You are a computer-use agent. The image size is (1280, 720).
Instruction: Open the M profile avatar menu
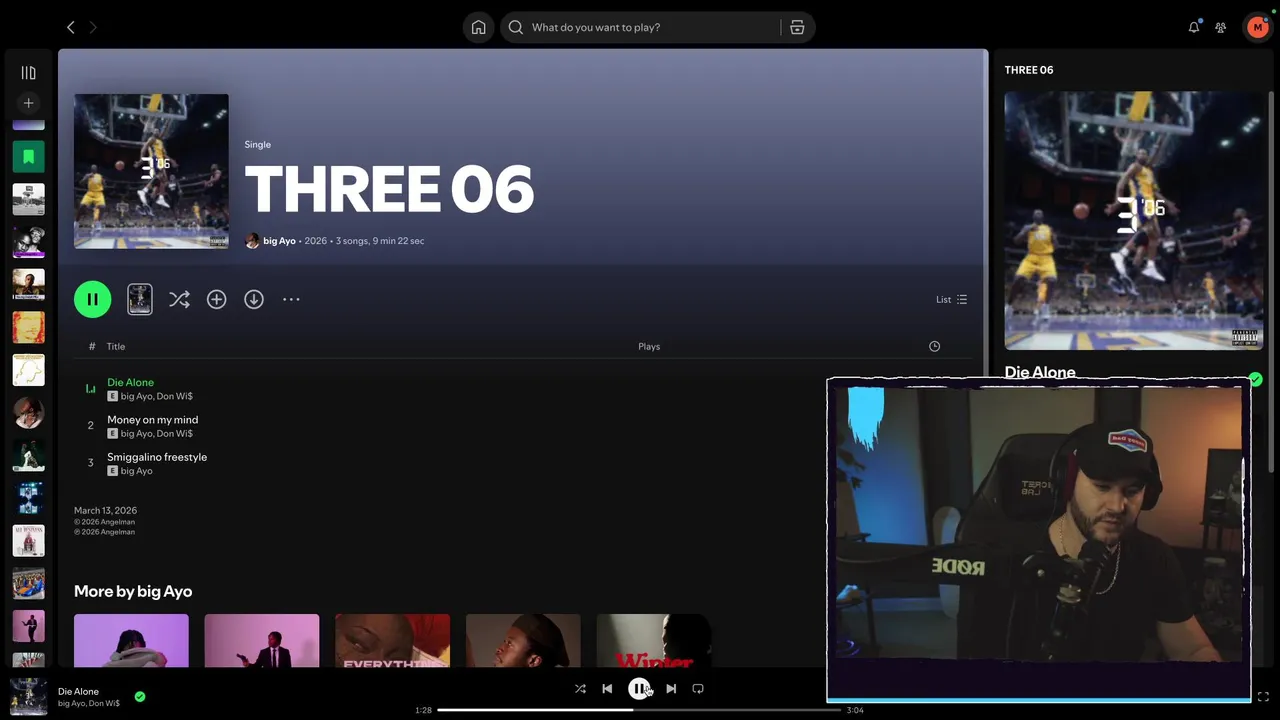tap(1257, 27)
